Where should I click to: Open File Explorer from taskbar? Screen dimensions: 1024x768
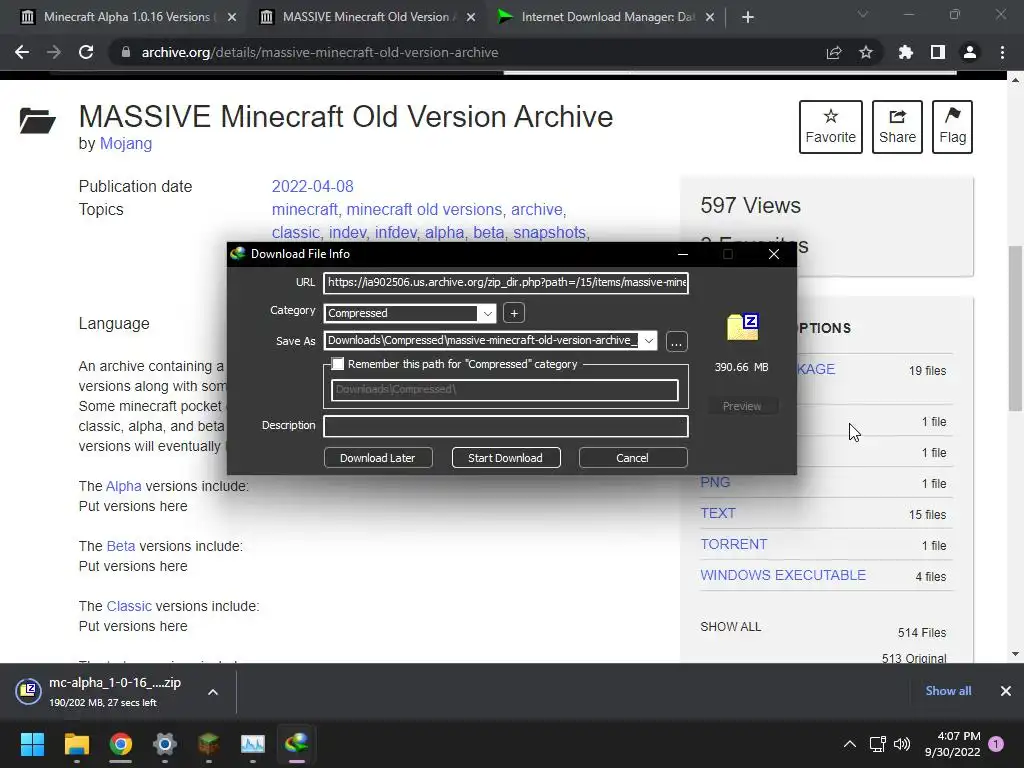[x=76, y=744]
